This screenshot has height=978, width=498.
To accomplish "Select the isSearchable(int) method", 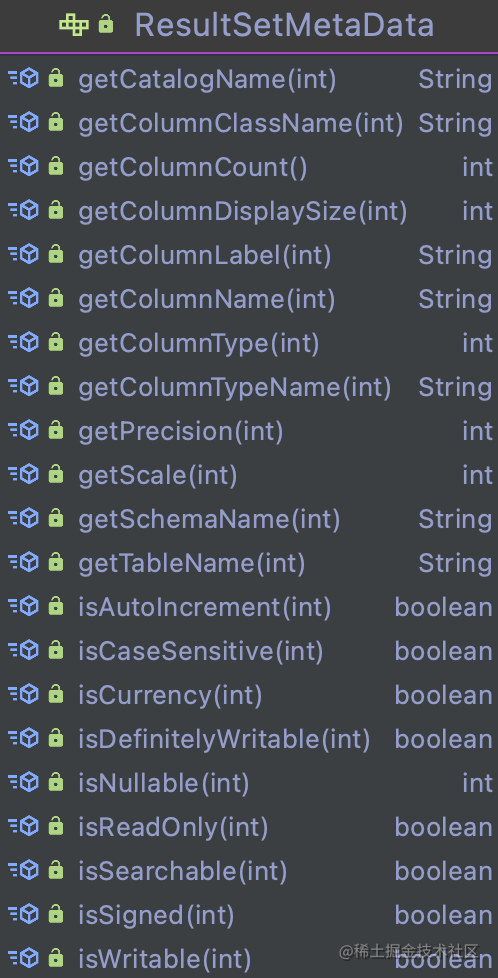I will point(183,870).
